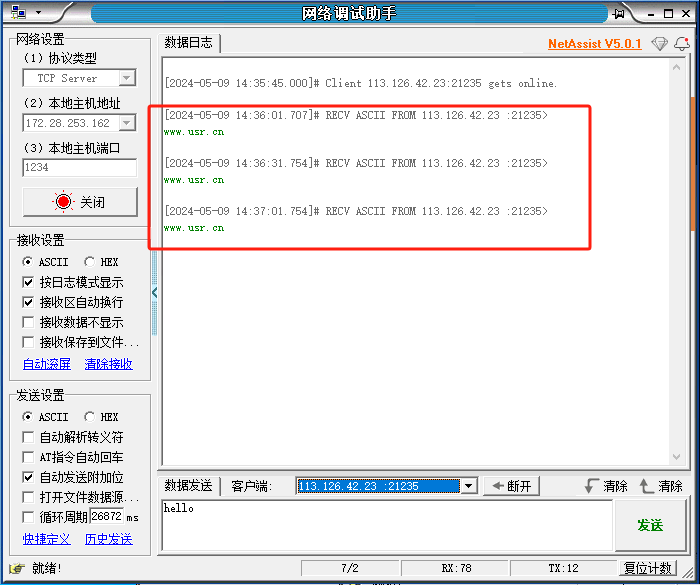Click the 自动滚屏 link
This screenshot has width=700, height=585.
pyautogui.click(x=46, y=364)
